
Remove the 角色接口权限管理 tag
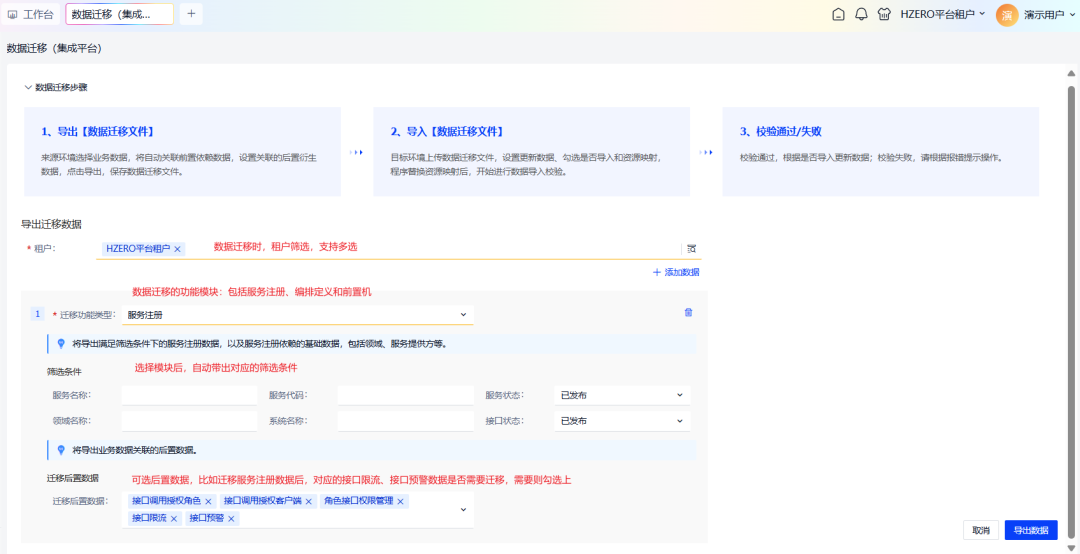click(x=401, y=501)
